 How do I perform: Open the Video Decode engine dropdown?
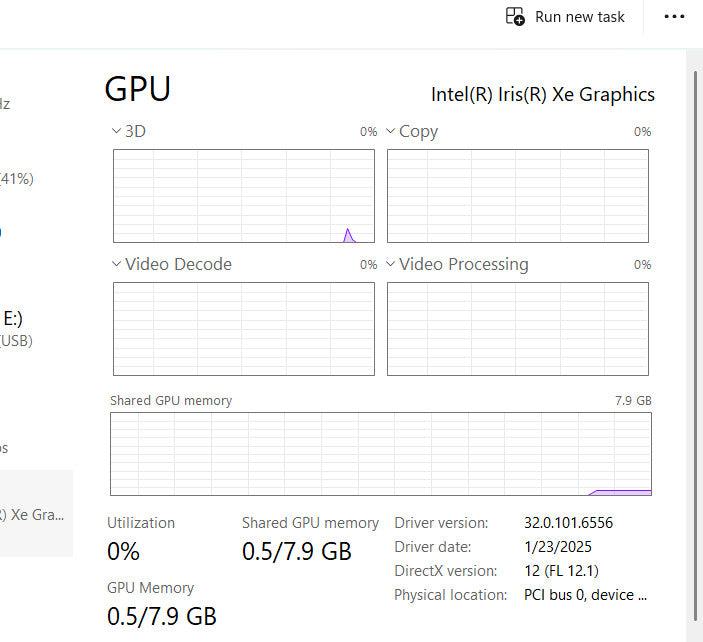(117, 264)
